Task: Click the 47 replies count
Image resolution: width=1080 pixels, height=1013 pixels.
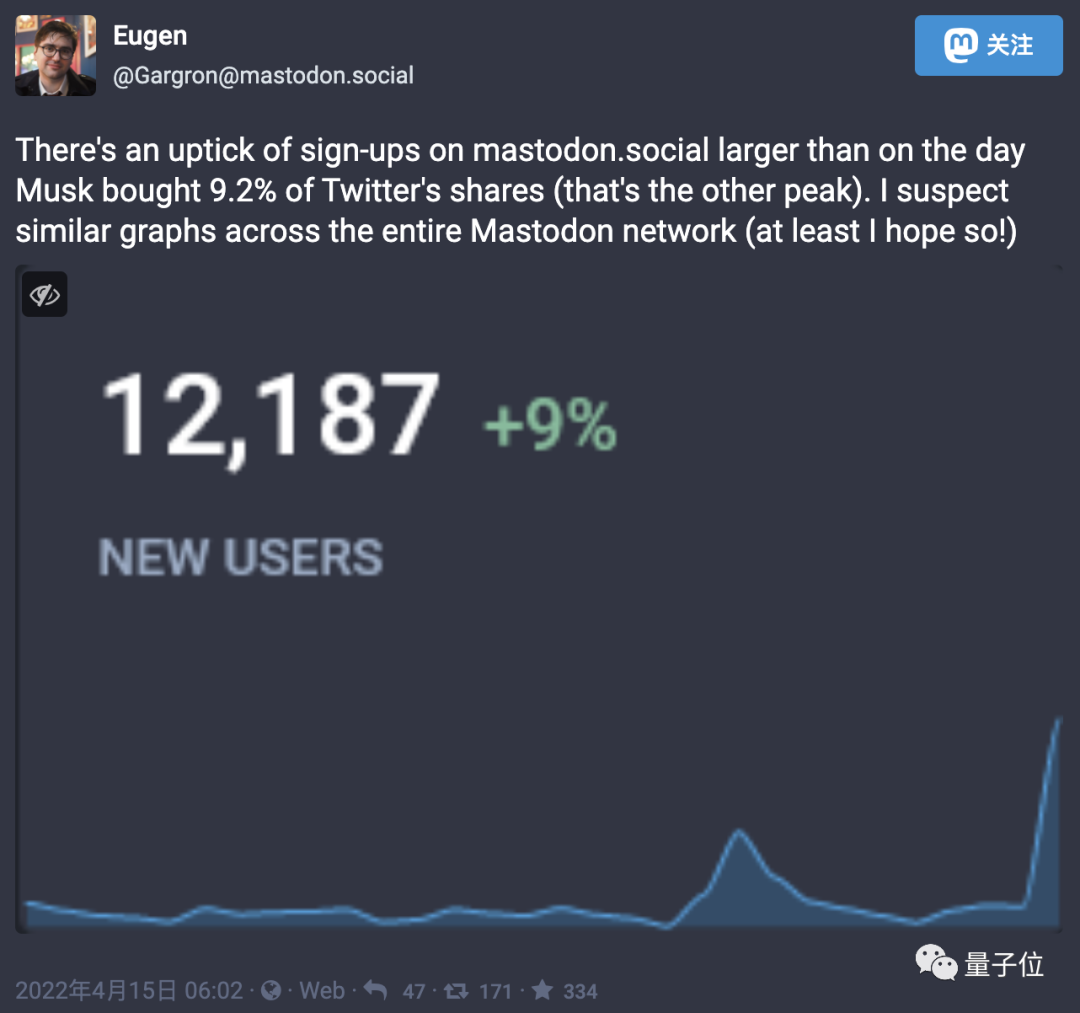Action: pos(414,991)
